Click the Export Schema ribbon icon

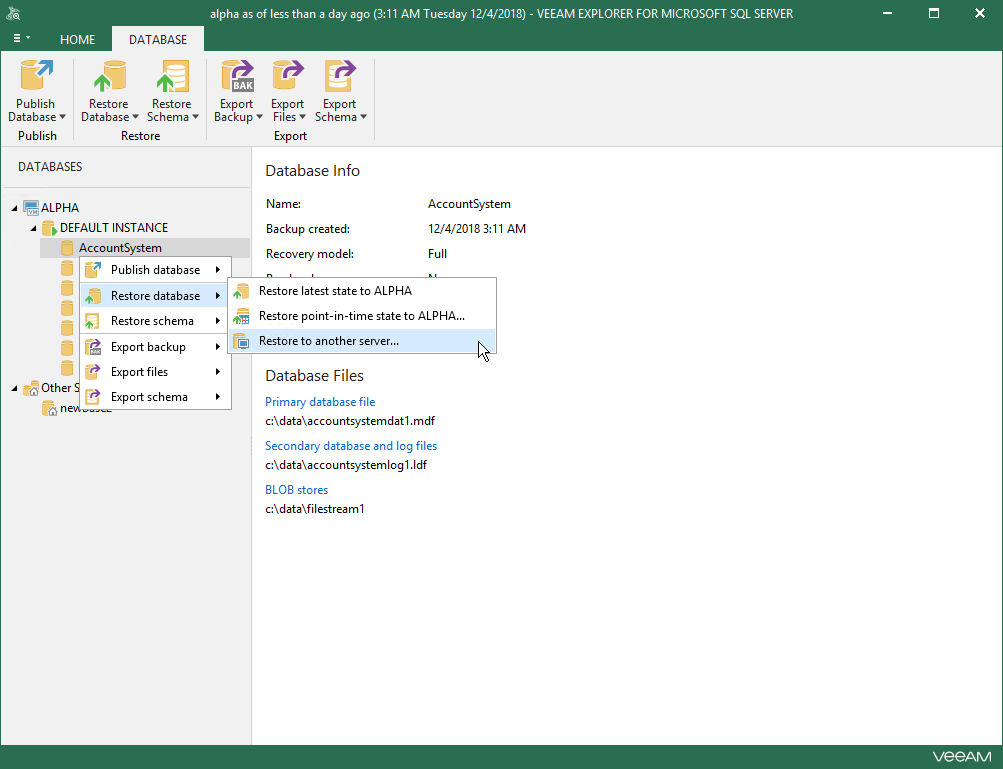pyautogui.click(x=340, y=75)
